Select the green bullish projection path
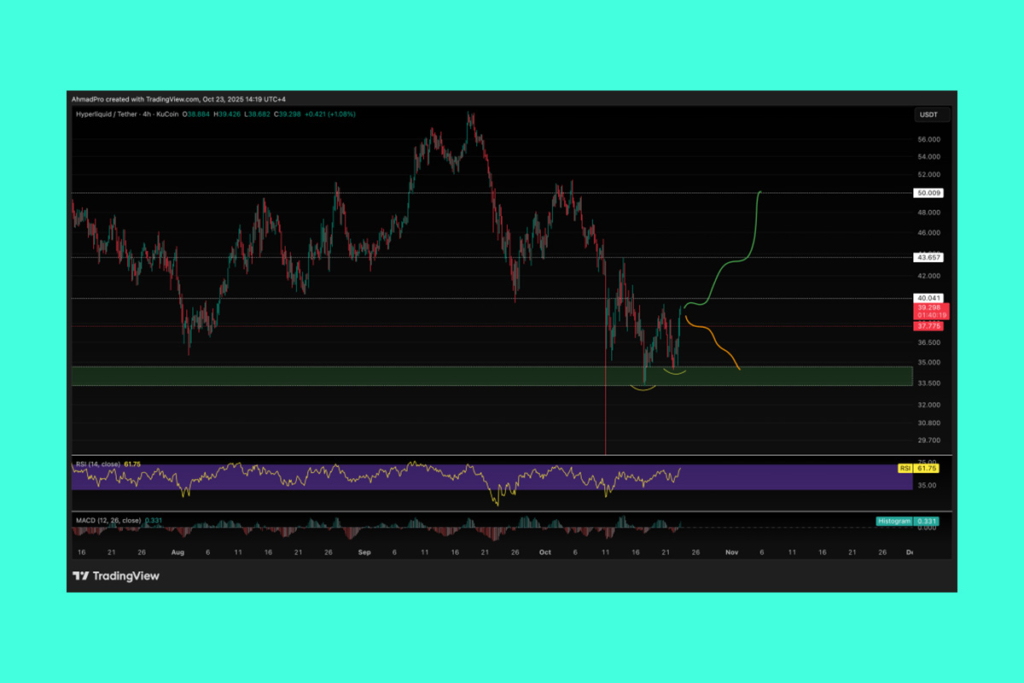 (x=735, y=263)
